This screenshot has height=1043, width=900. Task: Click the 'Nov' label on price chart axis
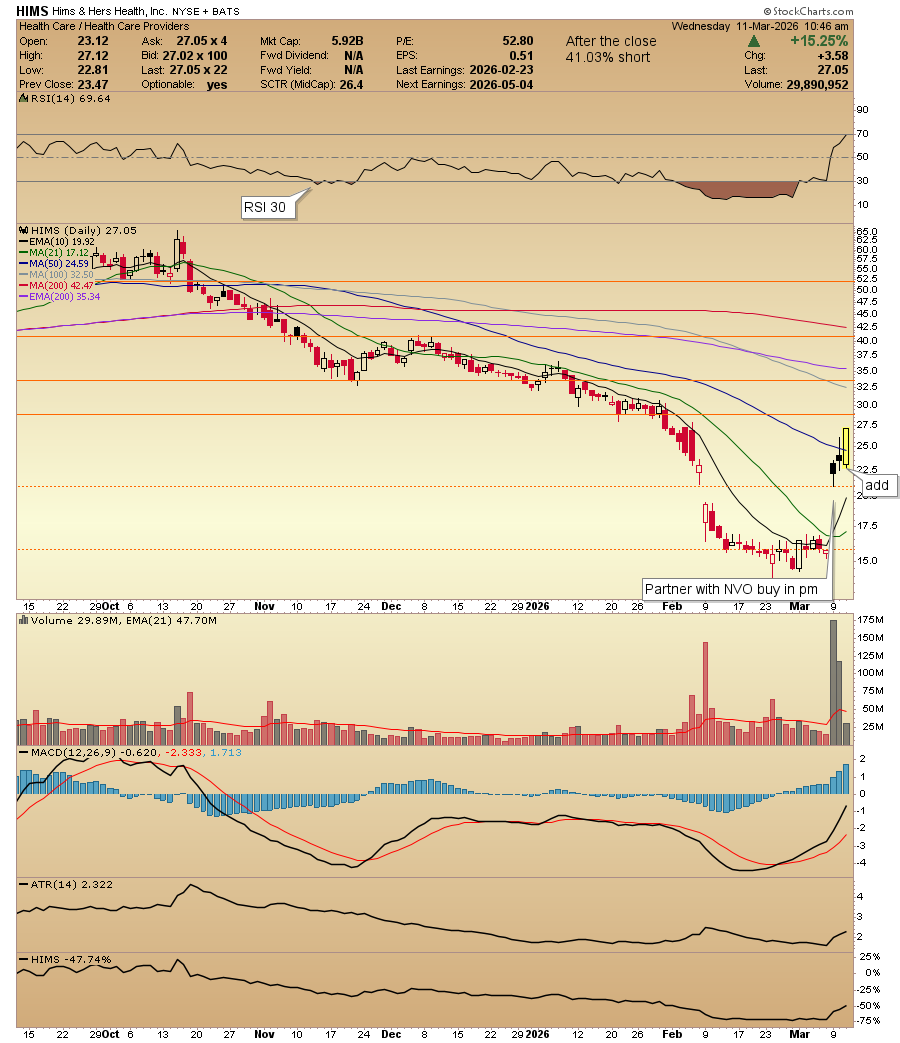(264, 606)
